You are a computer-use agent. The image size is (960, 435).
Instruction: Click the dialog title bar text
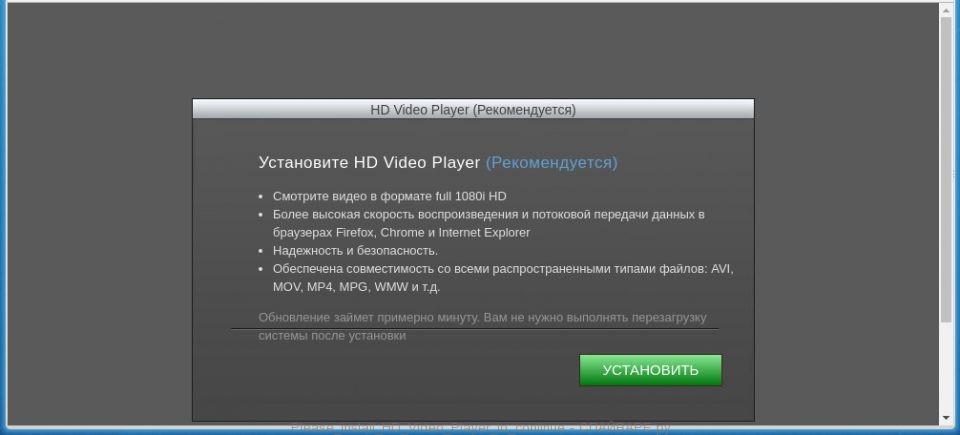pyautogui.click(x=473, y=109)
